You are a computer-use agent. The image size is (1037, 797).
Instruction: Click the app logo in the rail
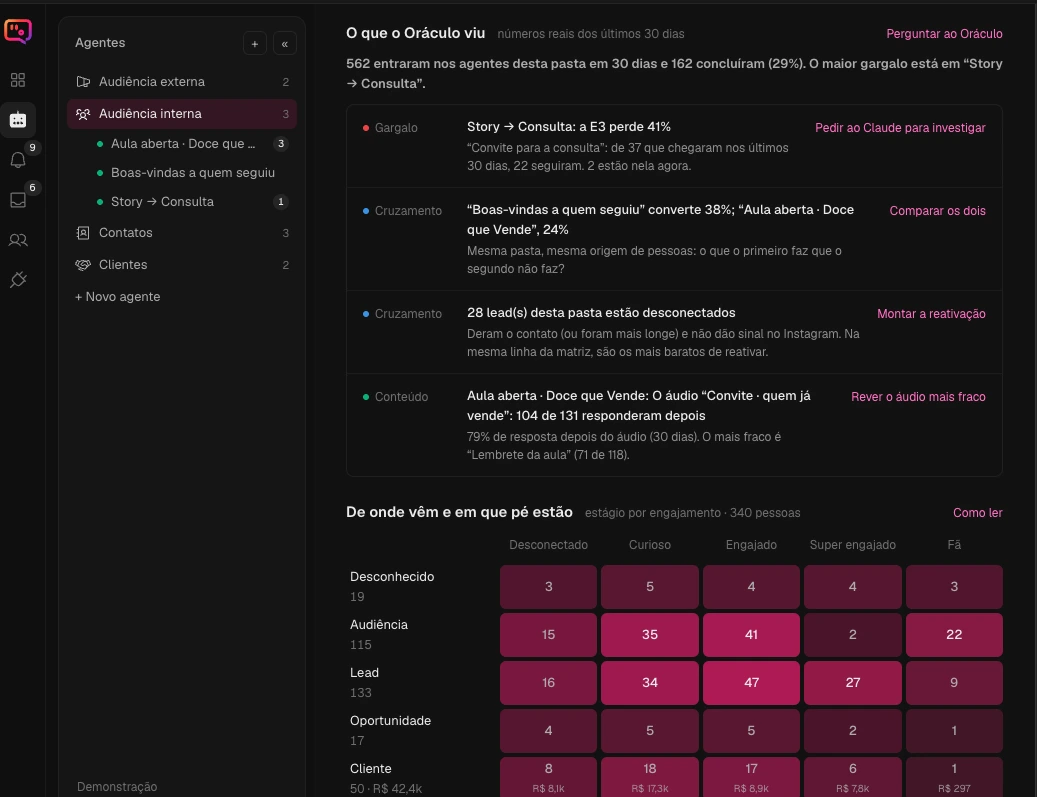tap(18, 31)
